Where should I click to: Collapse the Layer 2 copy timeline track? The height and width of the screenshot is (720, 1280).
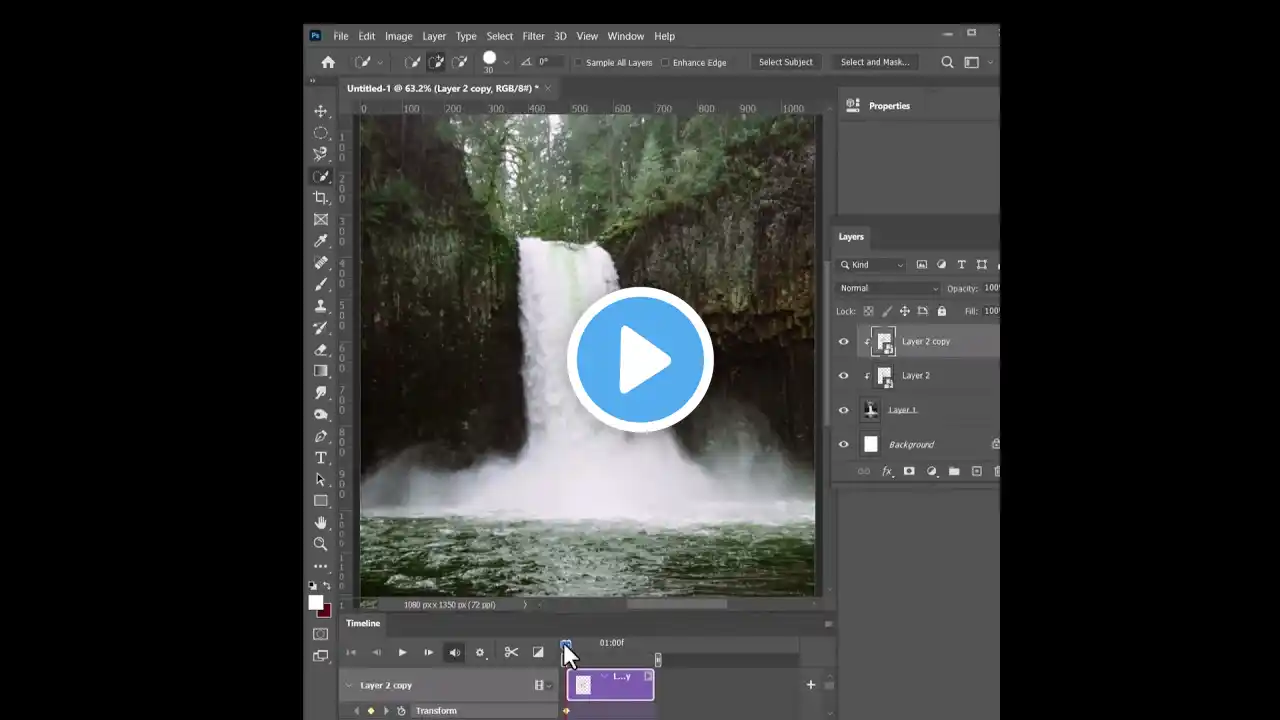click(x=349, y=686)
